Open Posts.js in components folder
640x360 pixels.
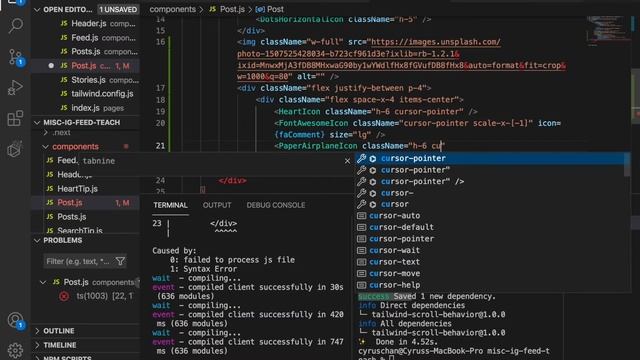[86, 217]
